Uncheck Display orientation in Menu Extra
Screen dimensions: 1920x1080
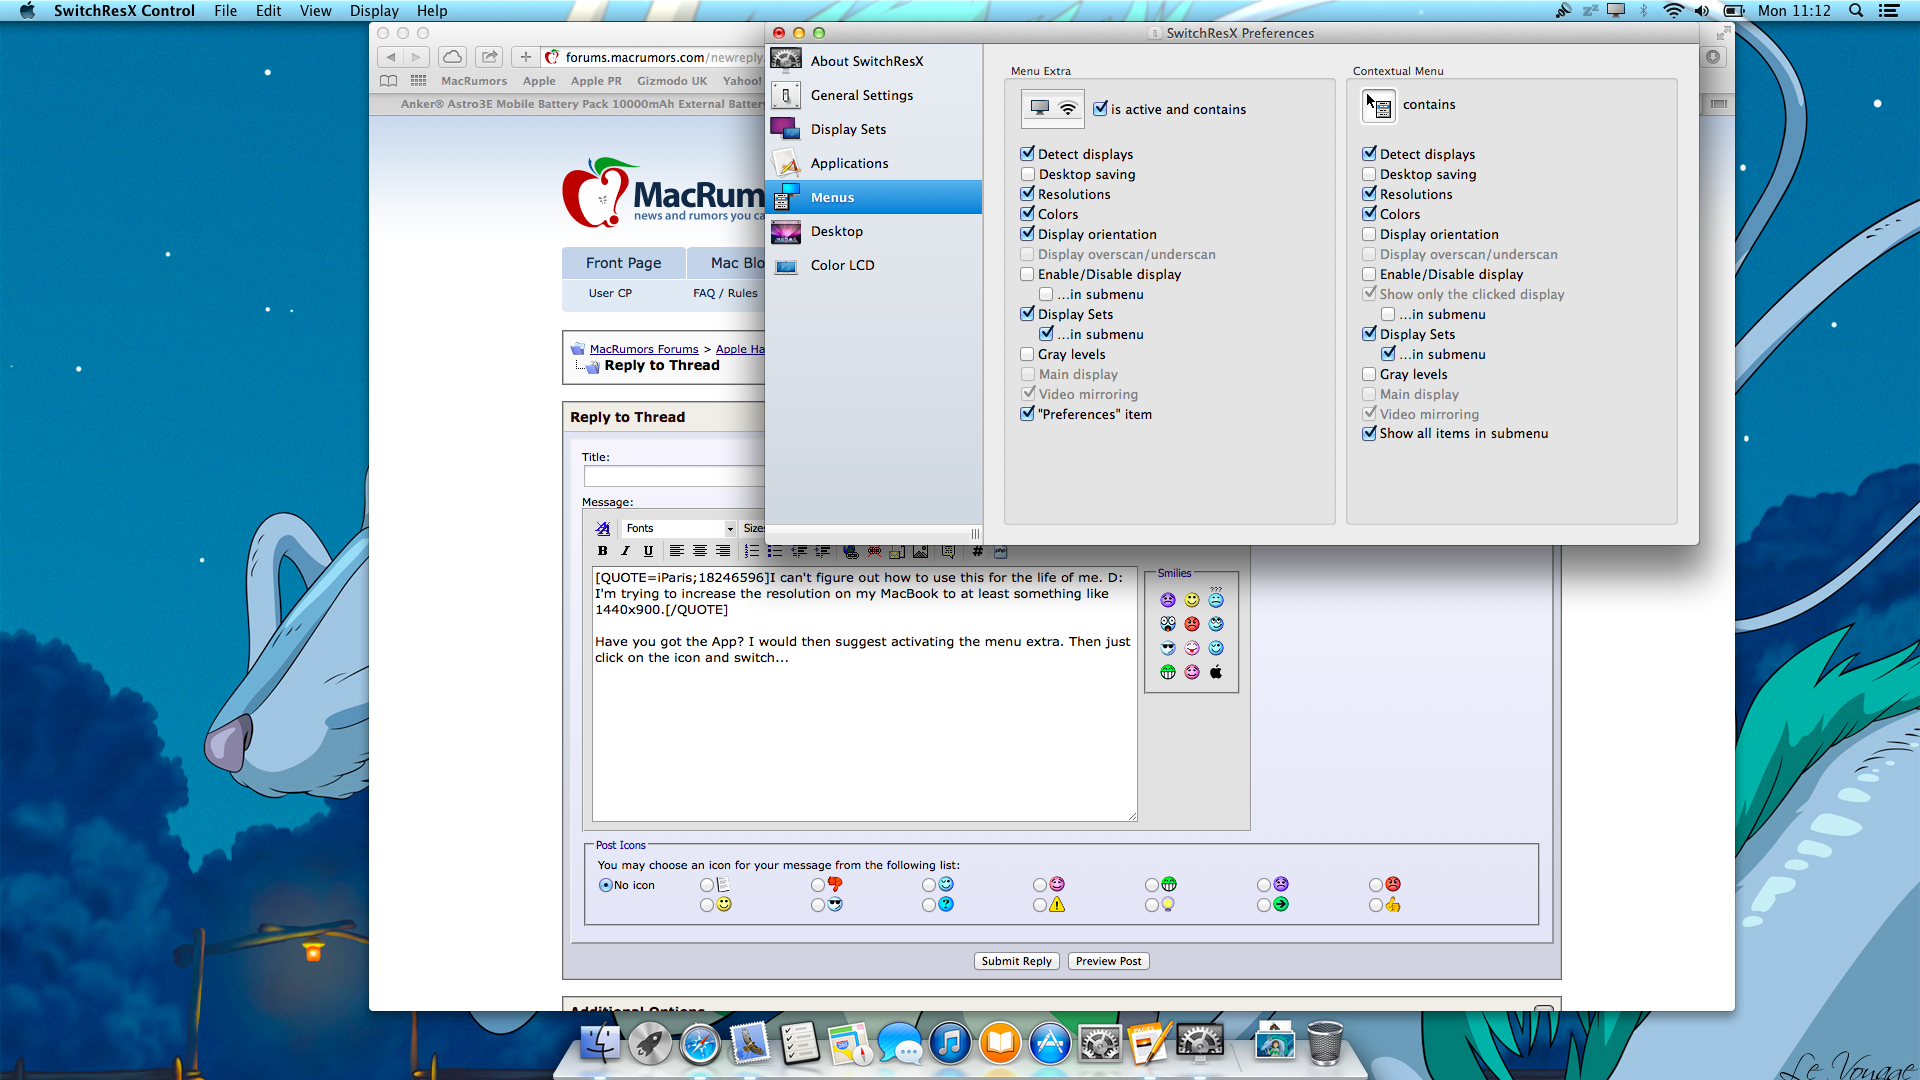(x=1027, y=234)
